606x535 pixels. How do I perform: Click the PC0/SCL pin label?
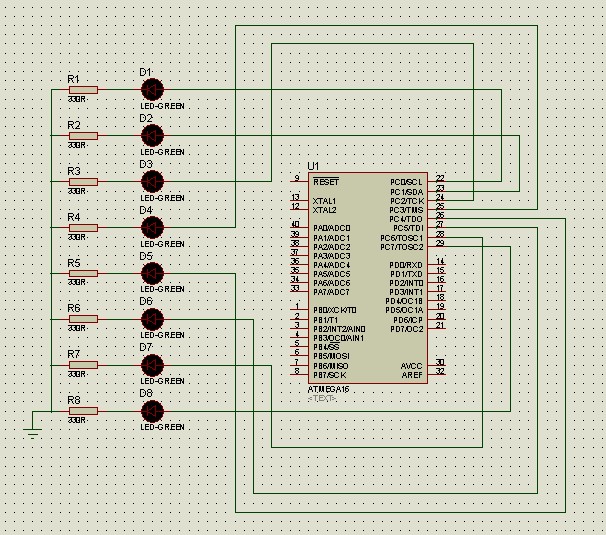406,182
